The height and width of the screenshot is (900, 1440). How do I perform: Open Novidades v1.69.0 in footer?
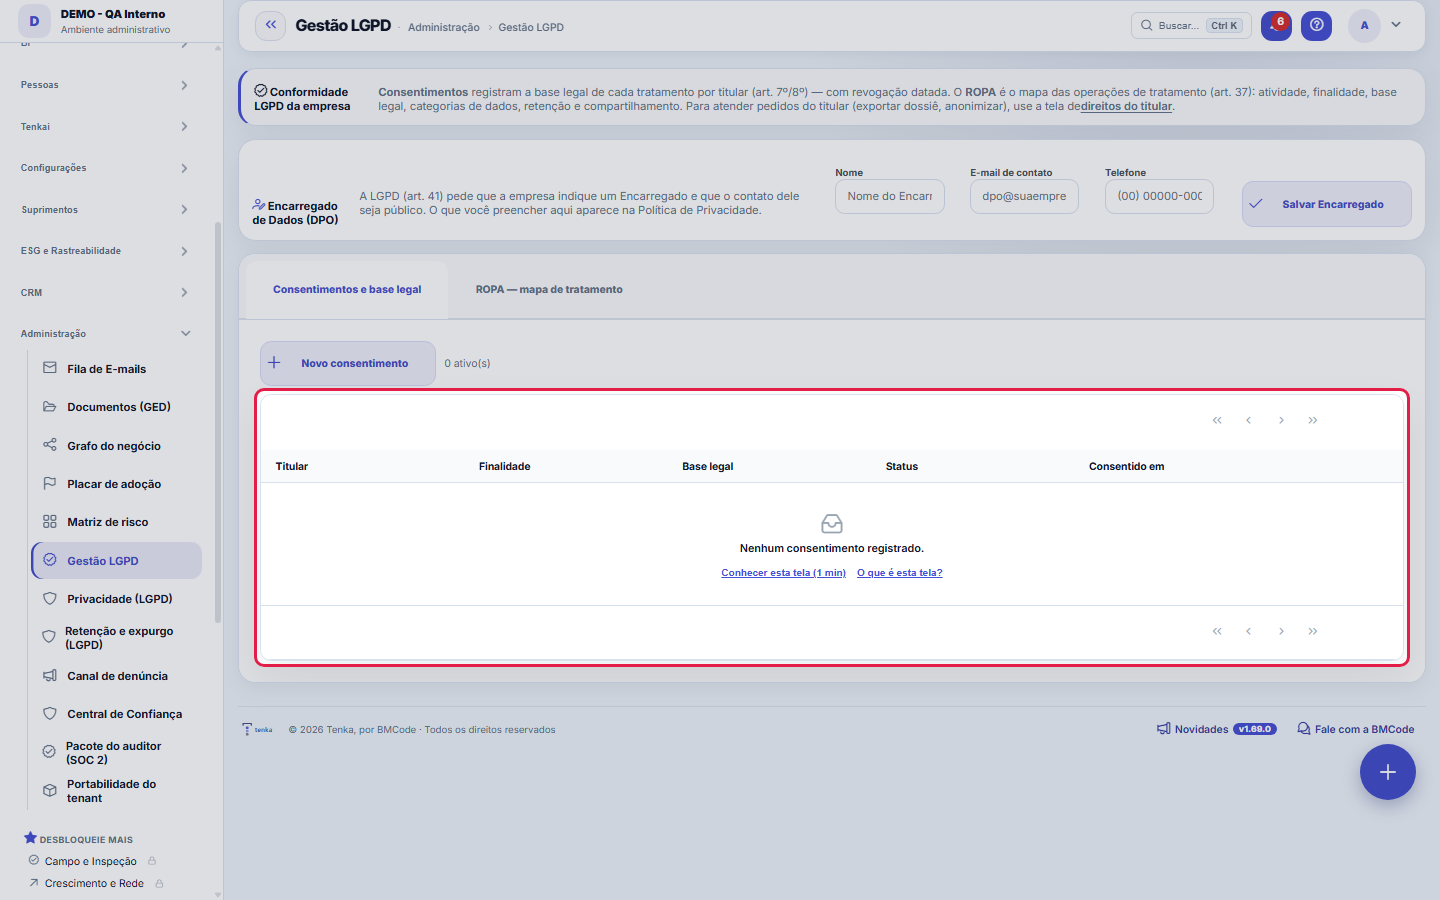(x=1217, y=729)
